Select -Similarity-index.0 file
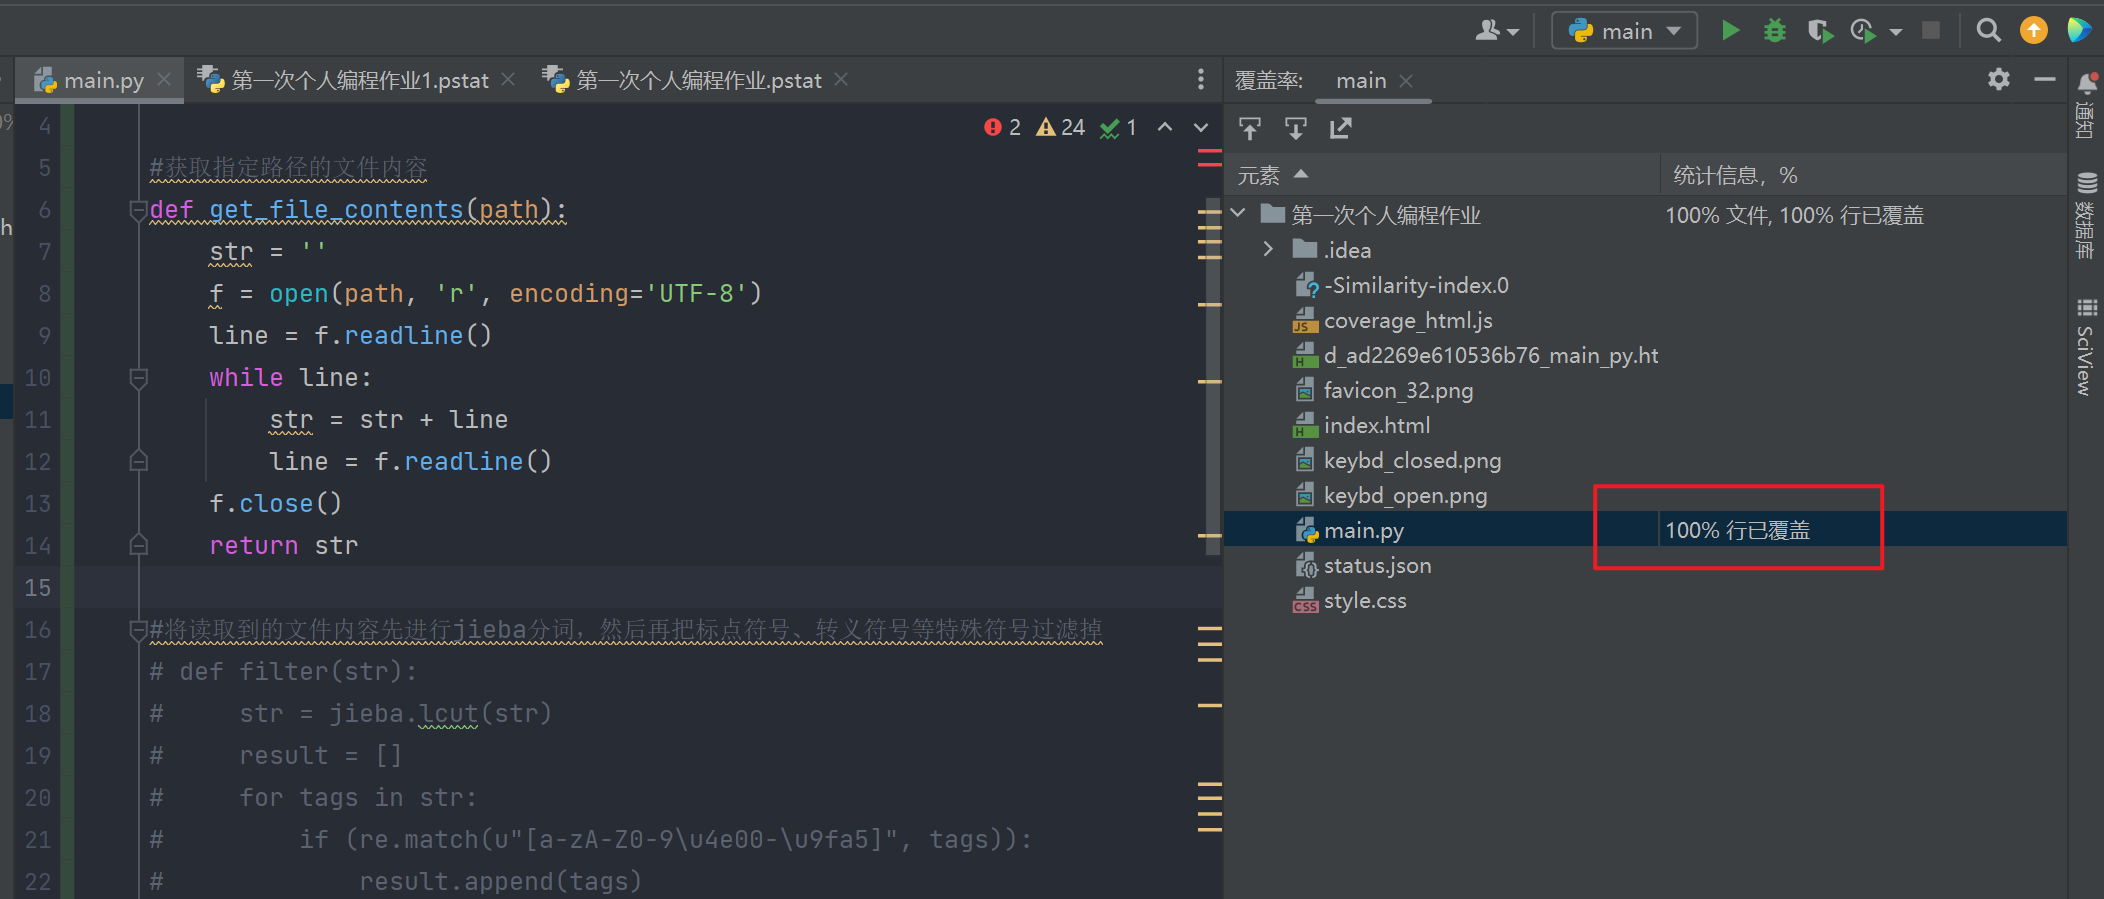2104x899 pixels. [1415, 286]
